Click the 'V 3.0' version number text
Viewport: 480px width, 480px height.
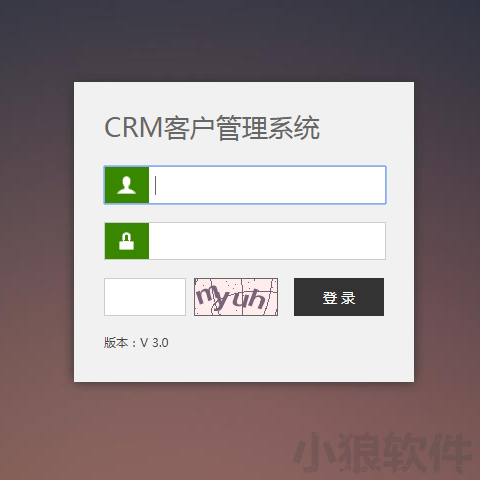pyautogui.click(x=154, y=343)
